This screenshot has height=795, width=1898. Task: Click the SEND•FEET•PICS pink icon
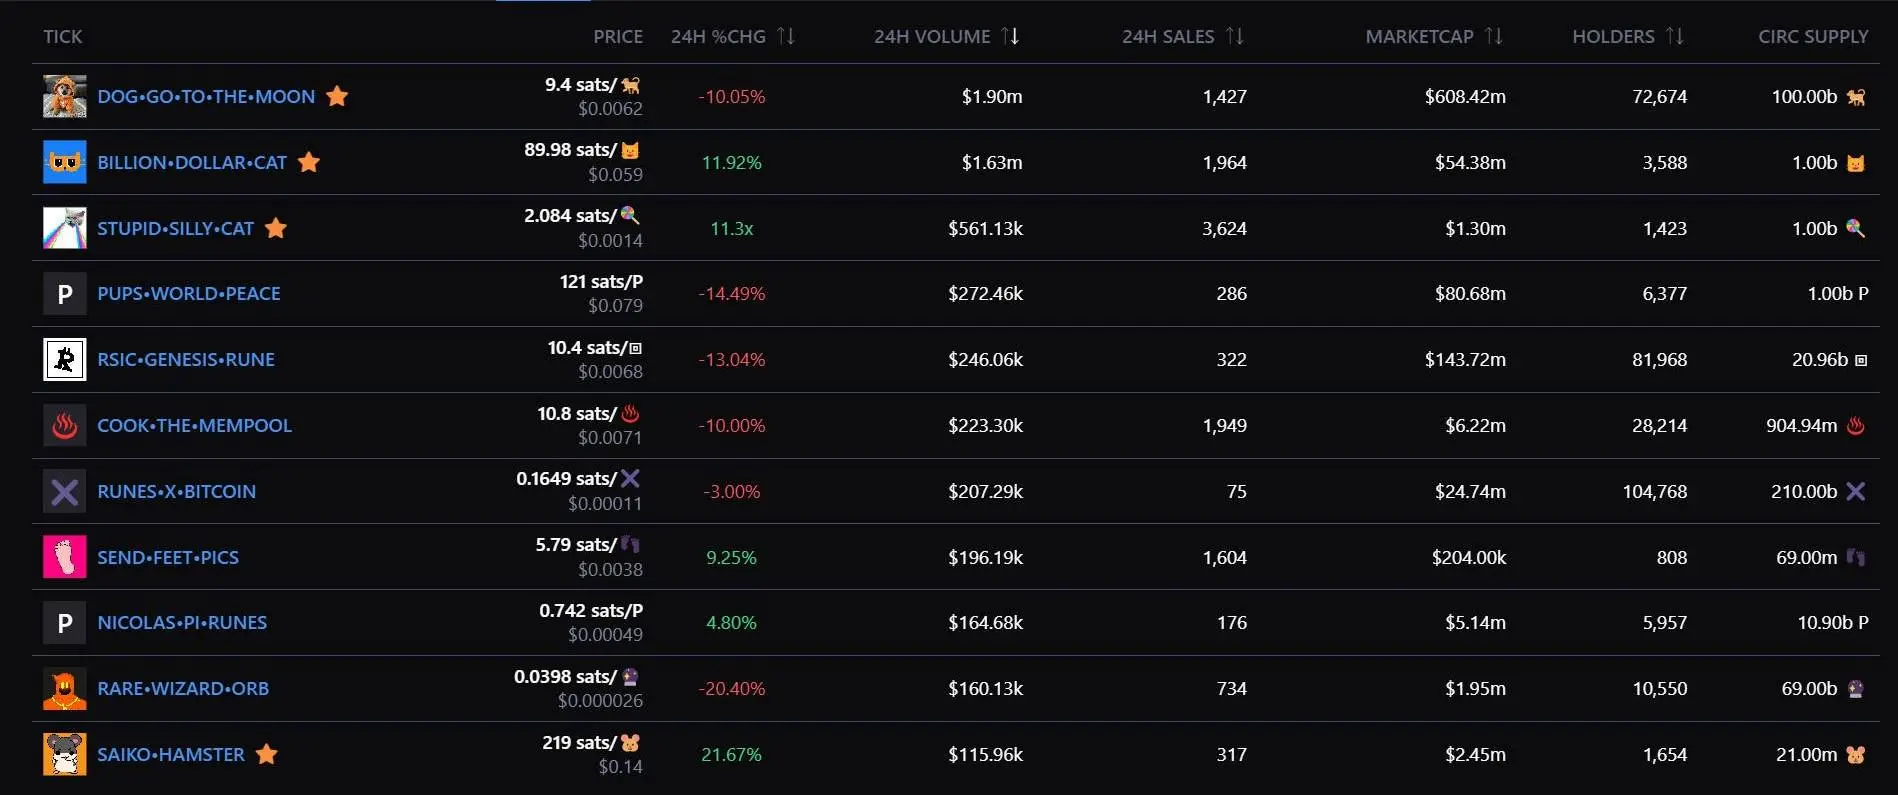click(x=65, y=557)
